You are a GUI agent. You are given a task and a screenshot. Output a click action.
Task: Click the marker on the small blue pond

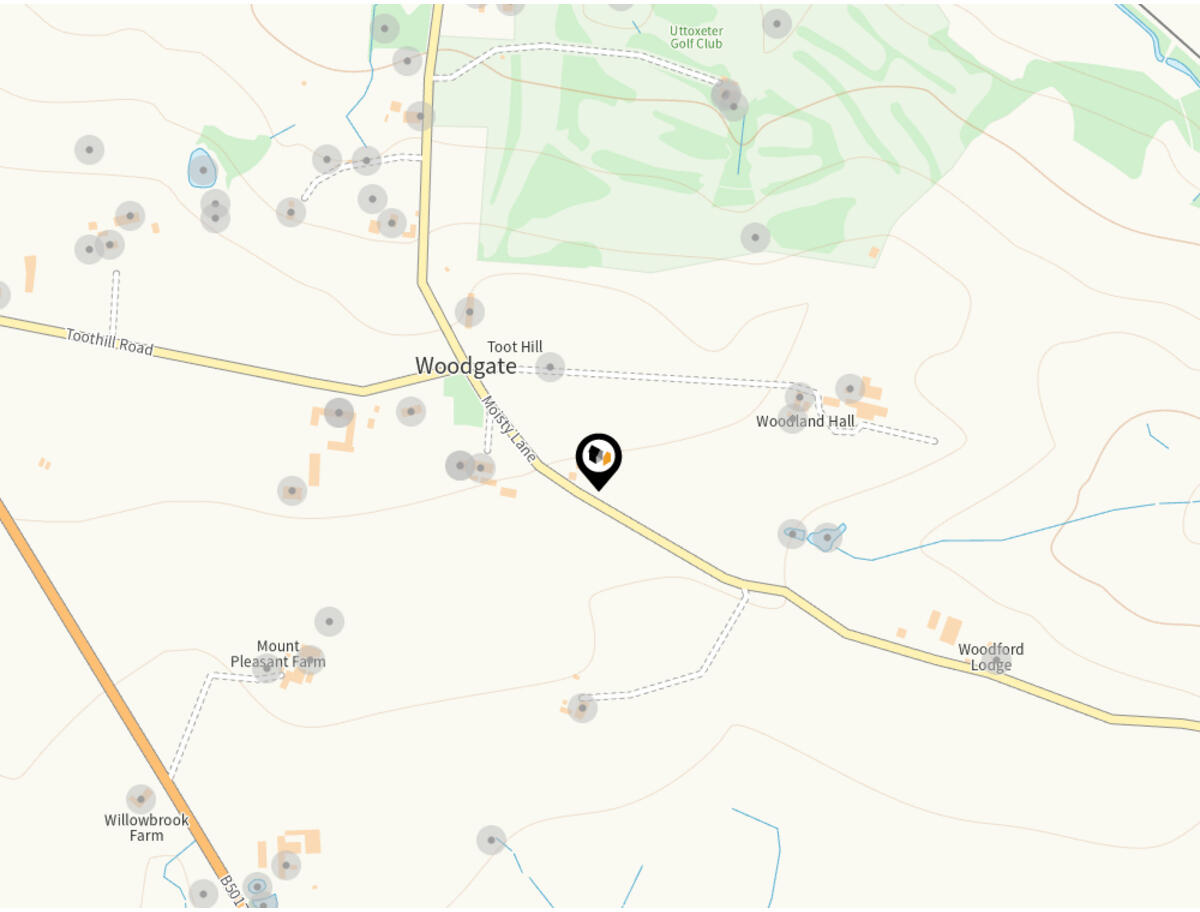tap(203, 171)
